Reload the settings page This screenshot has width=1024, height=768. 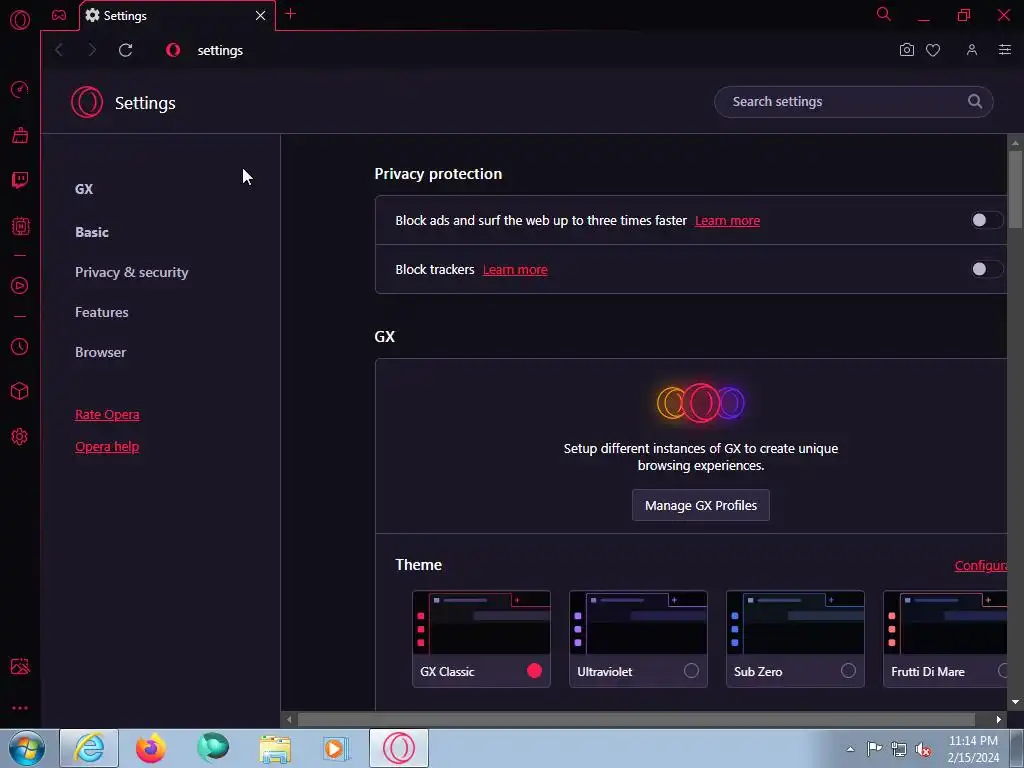tap(125, 50)
